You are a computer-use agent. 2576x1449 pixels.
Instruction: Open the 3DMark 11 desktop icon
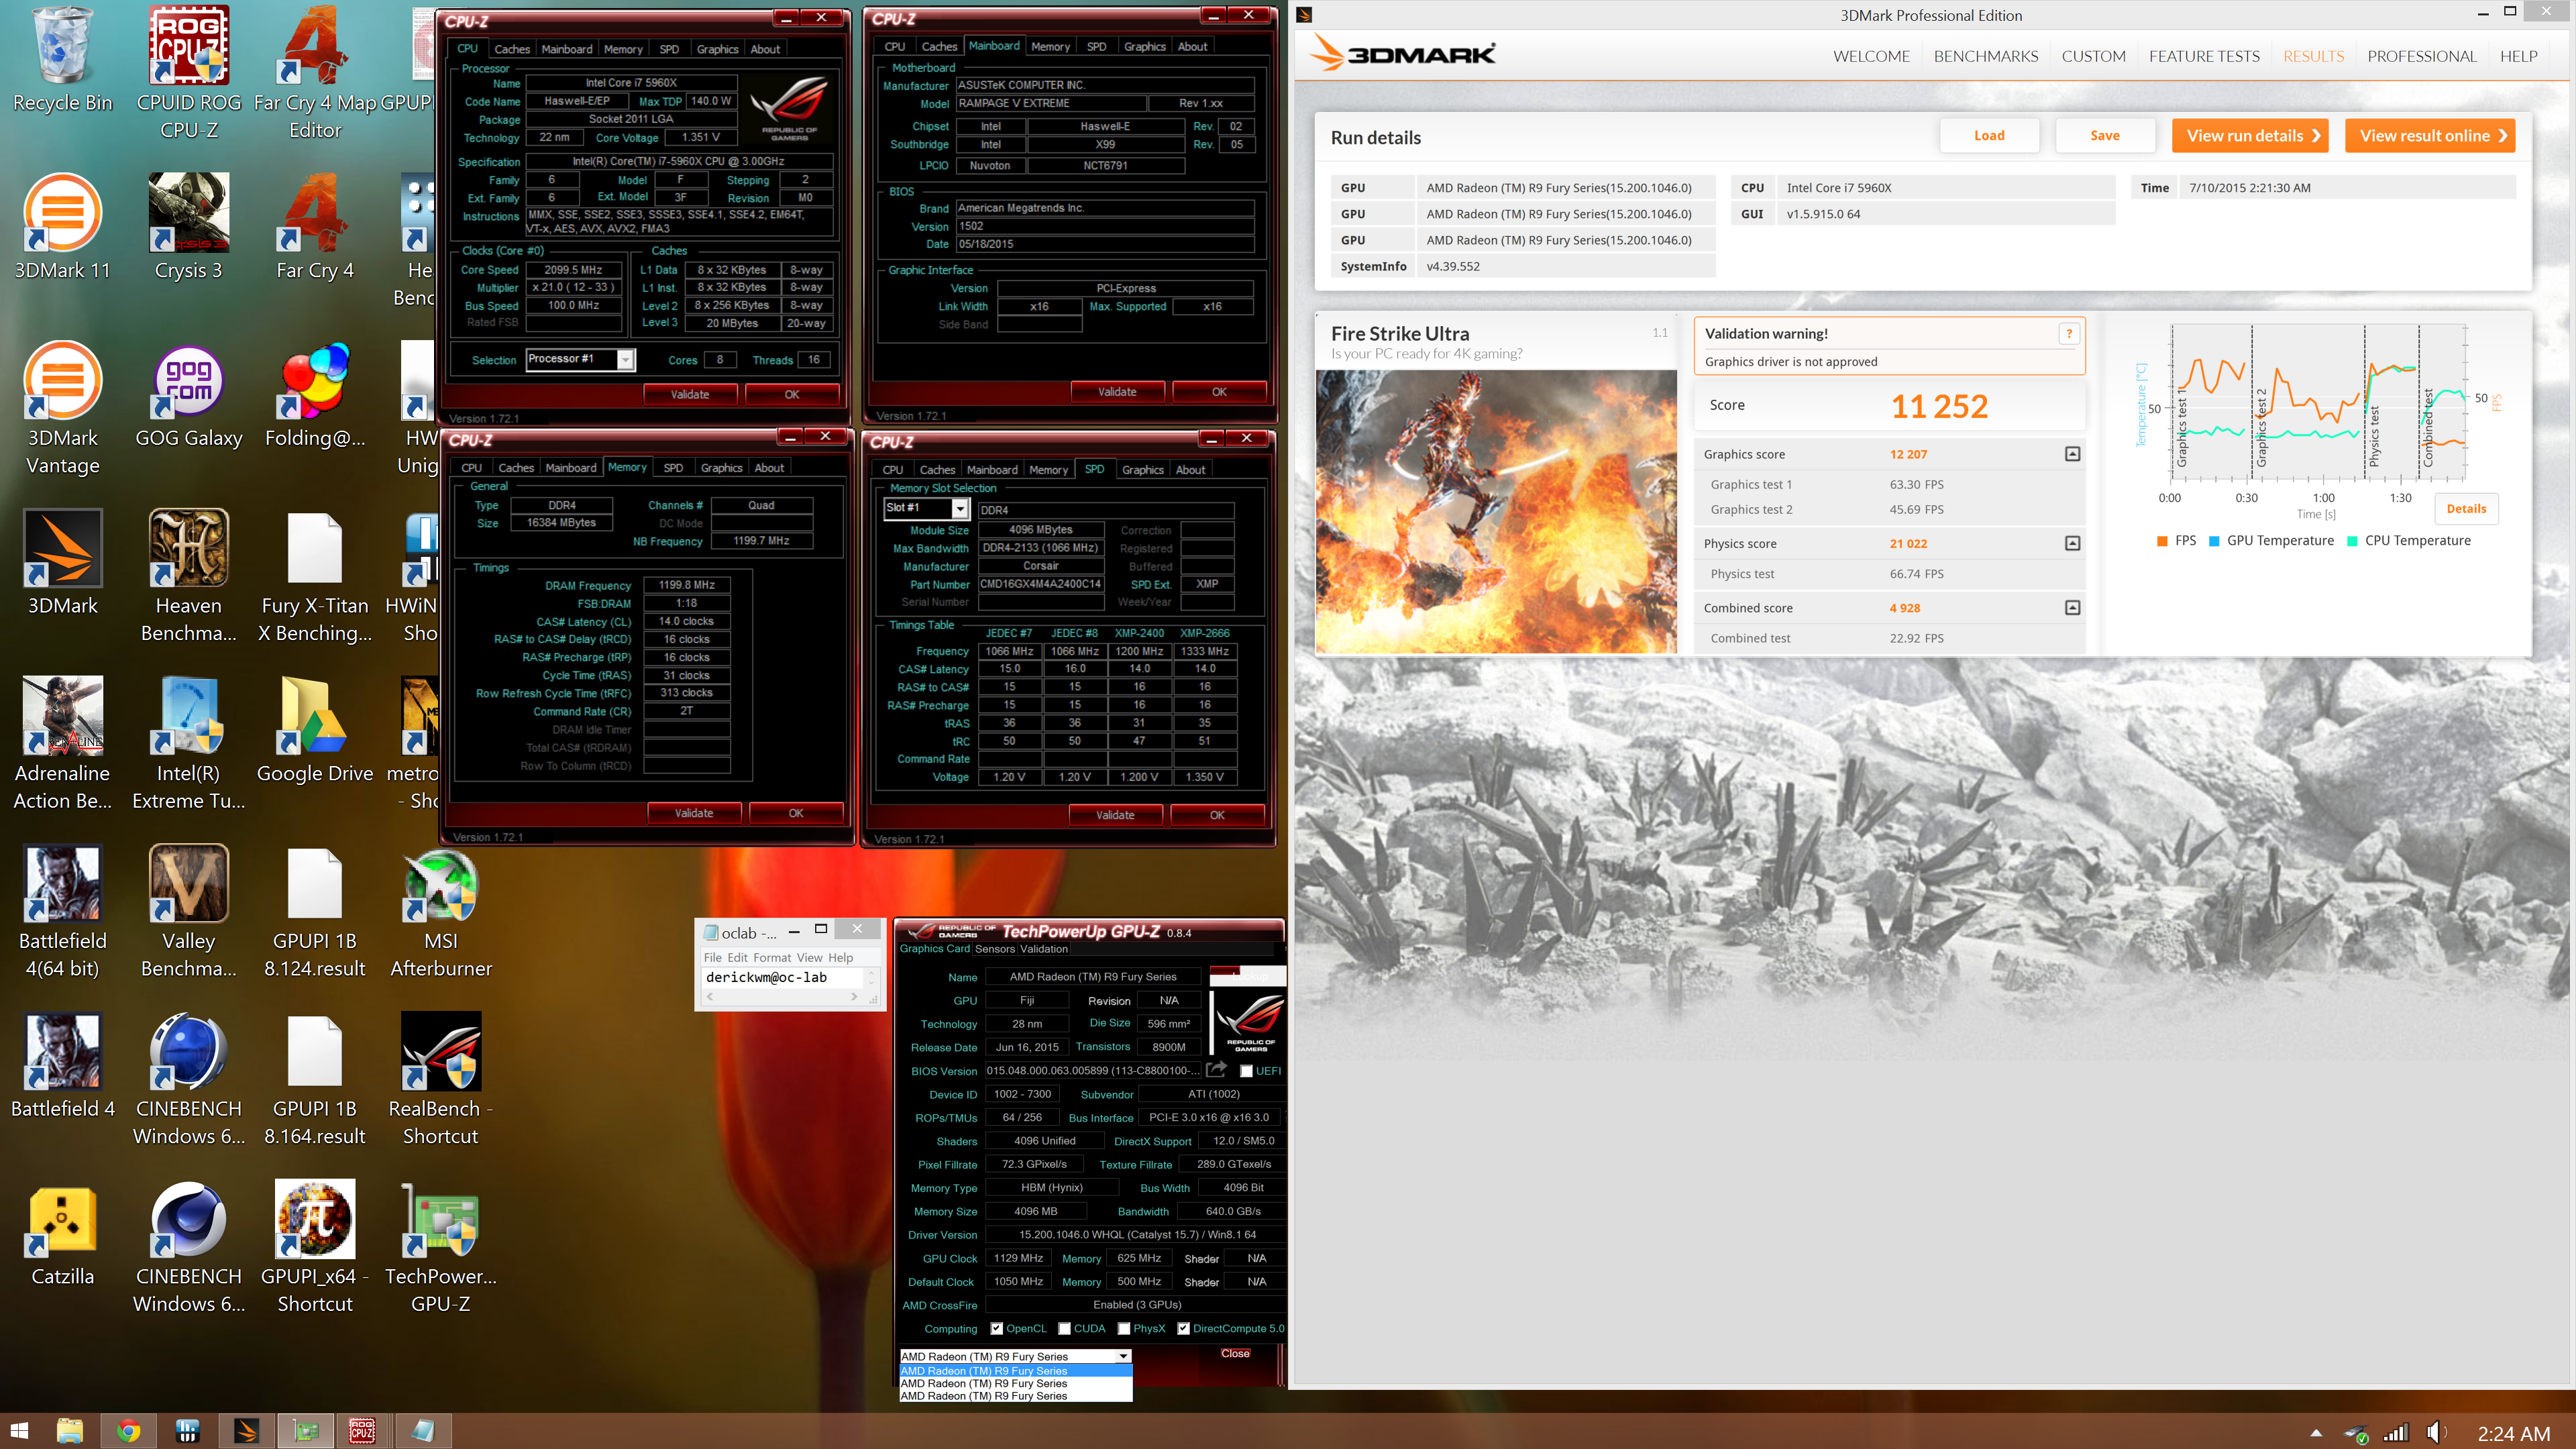tap(62, 227)
